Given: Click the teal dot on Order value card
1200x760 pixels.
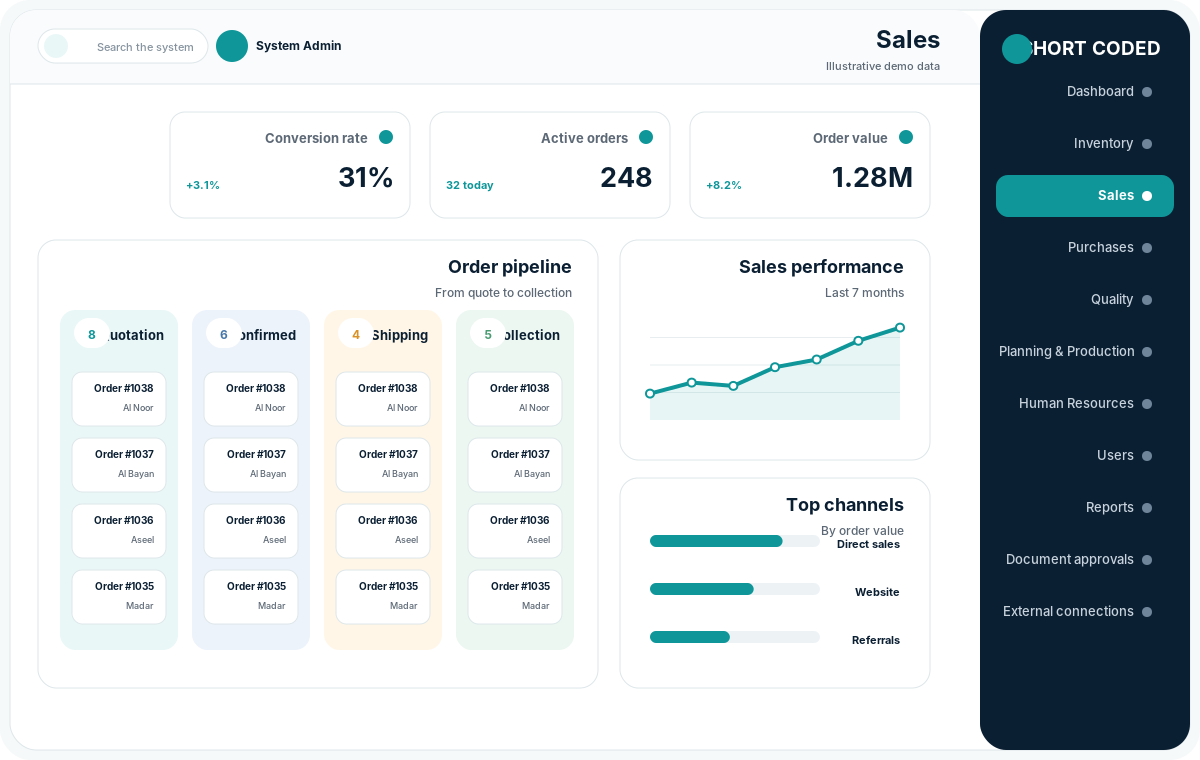Looking at the screenshot, I should 906,137.
